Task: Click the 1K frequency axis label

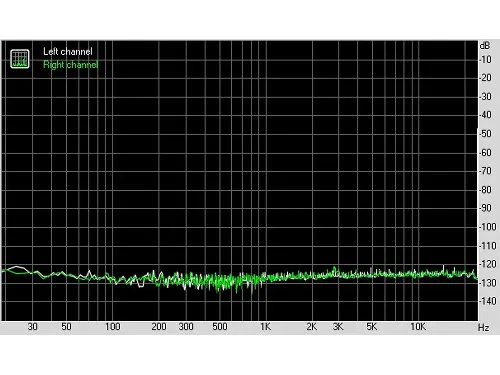Action: [x=265, y=327]
